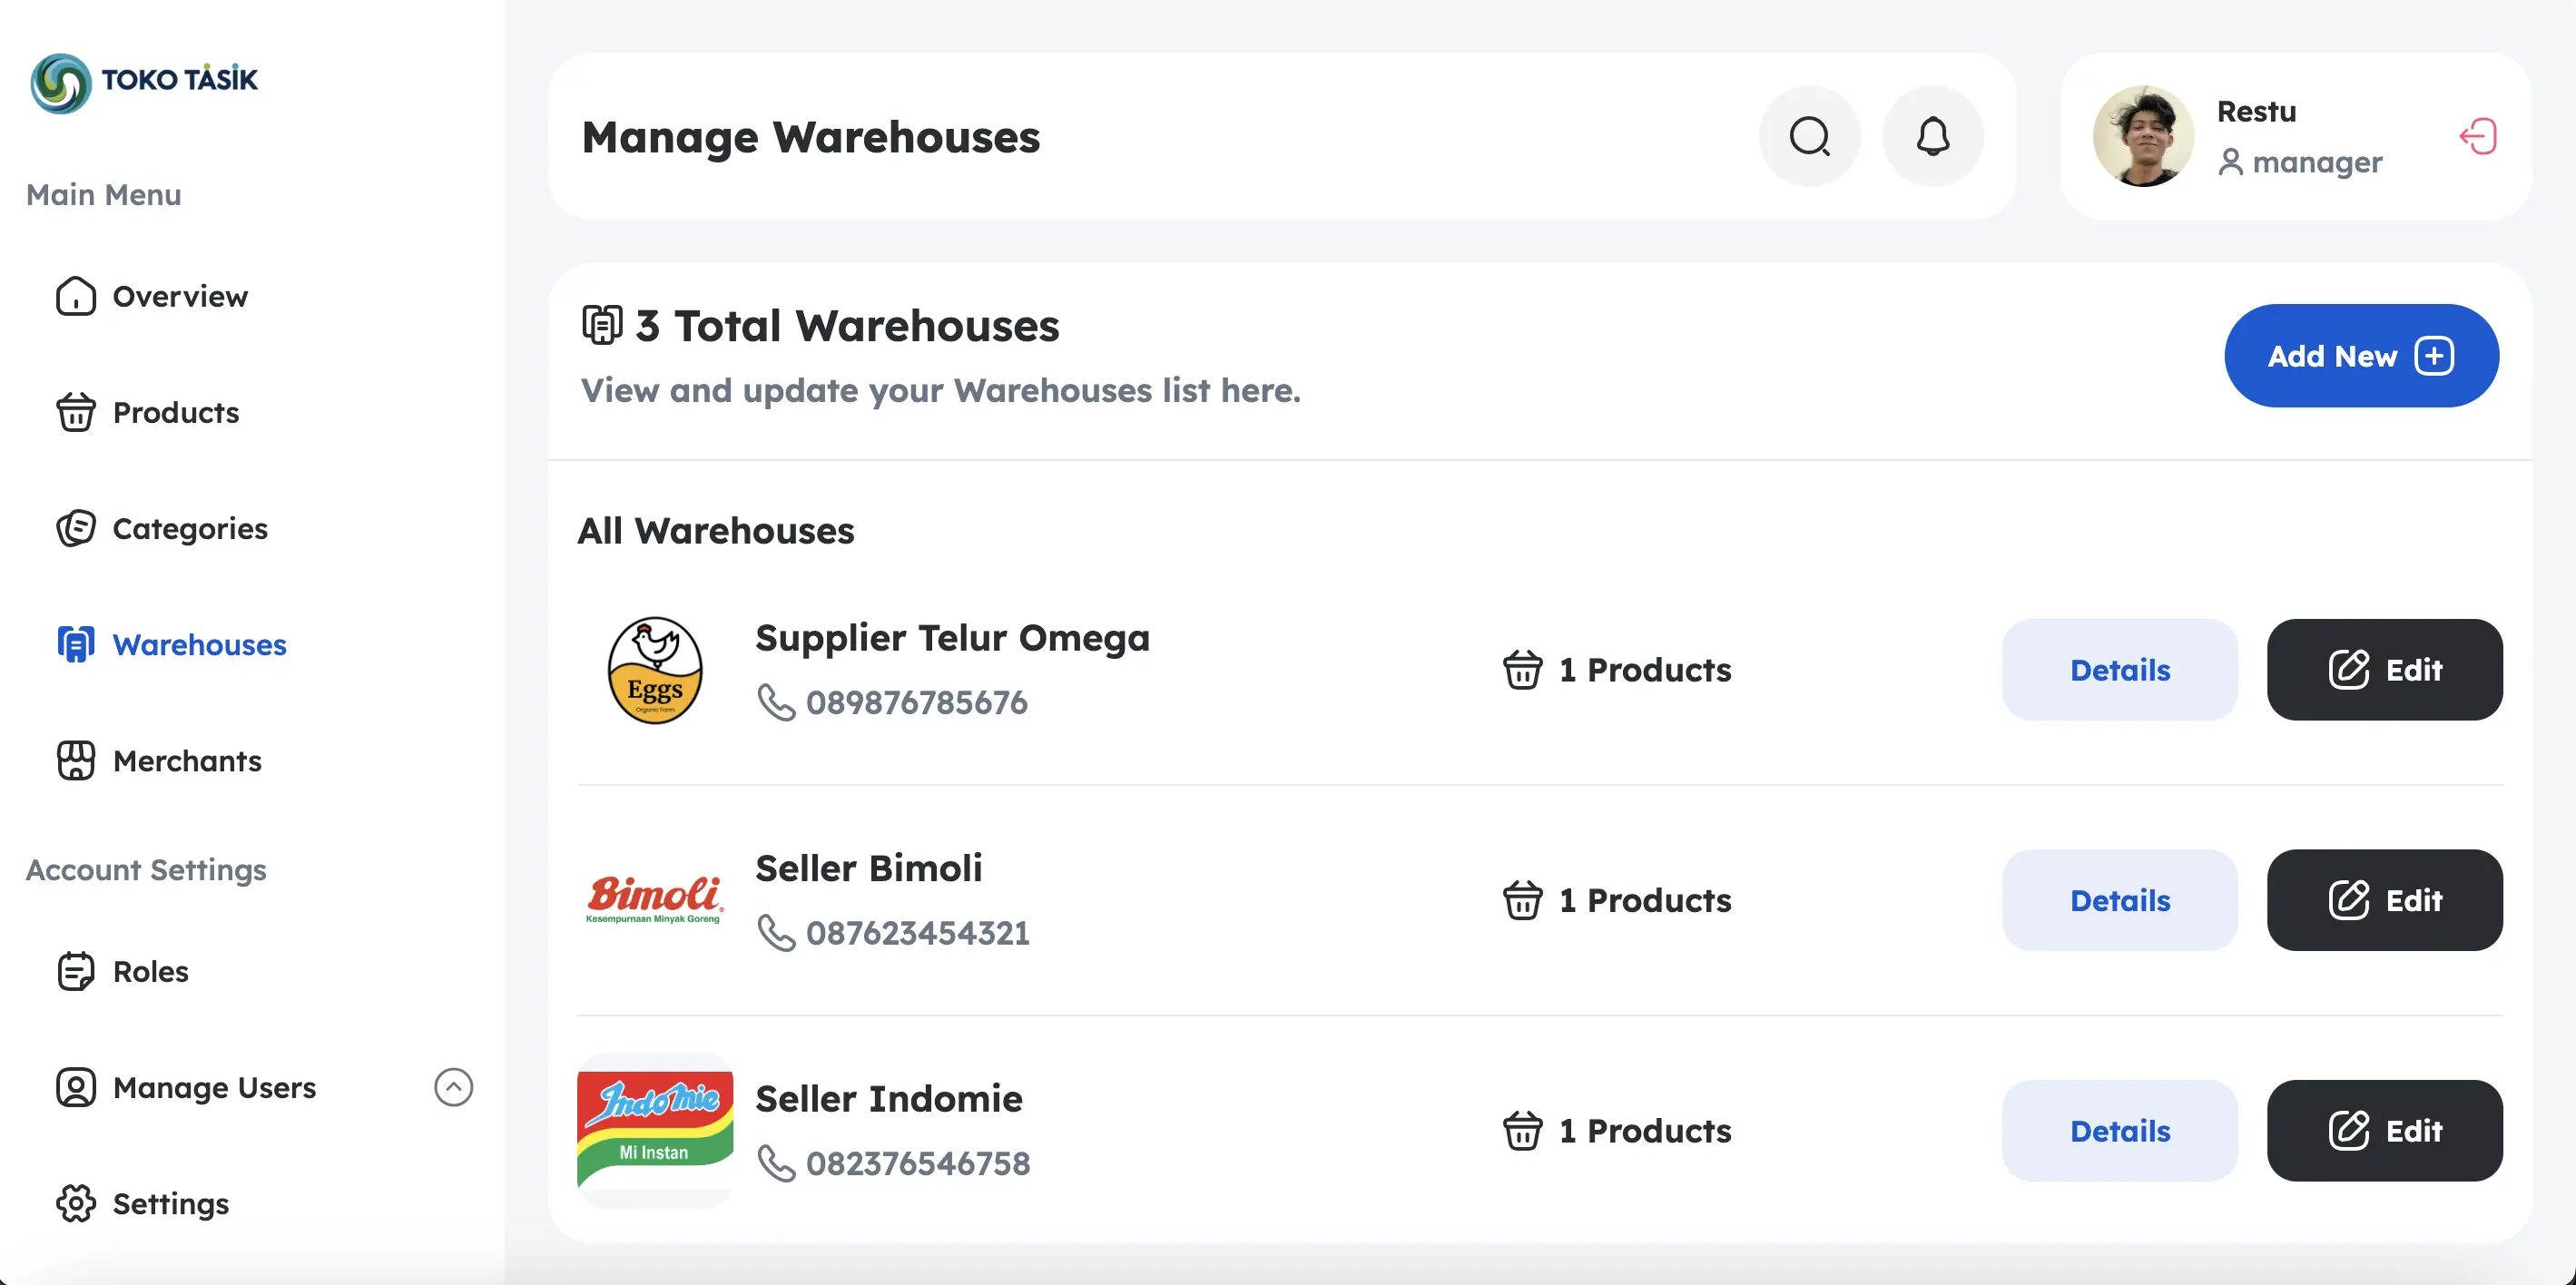Collapse the Manage Users section
This screenshot has width=2576, height=1285.
(x=454, y=1087)
